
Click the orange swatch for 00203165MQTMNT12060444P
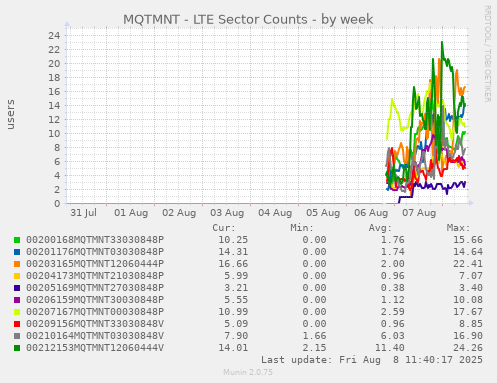click(17, 264)
